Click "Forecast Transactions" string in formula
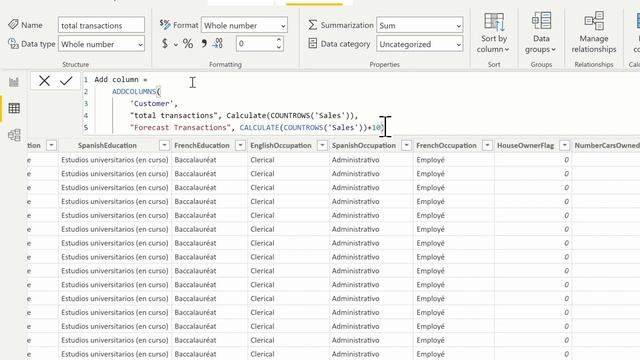640x360 pixels. click(x=180, y=127)
